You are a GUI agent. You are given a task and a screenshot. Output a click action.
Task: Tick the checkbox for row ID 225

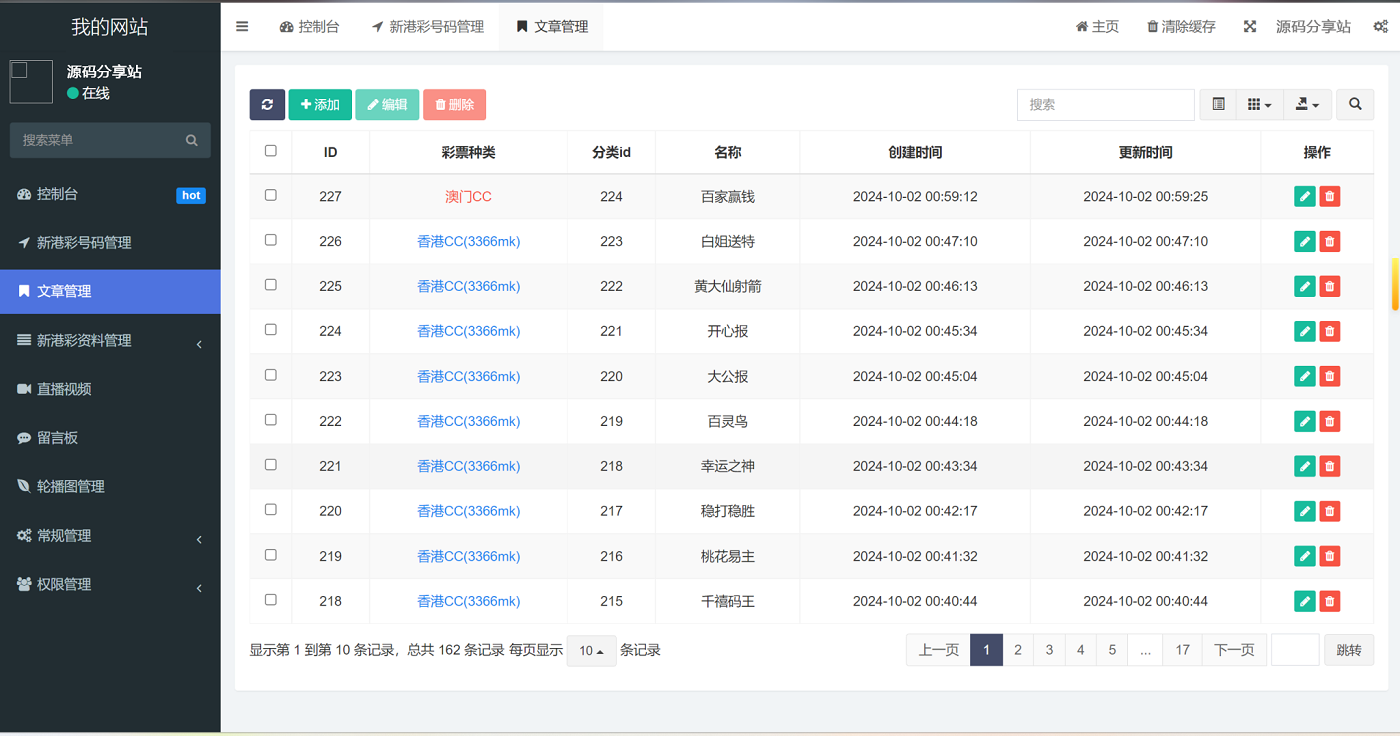(x=271, y=285)
